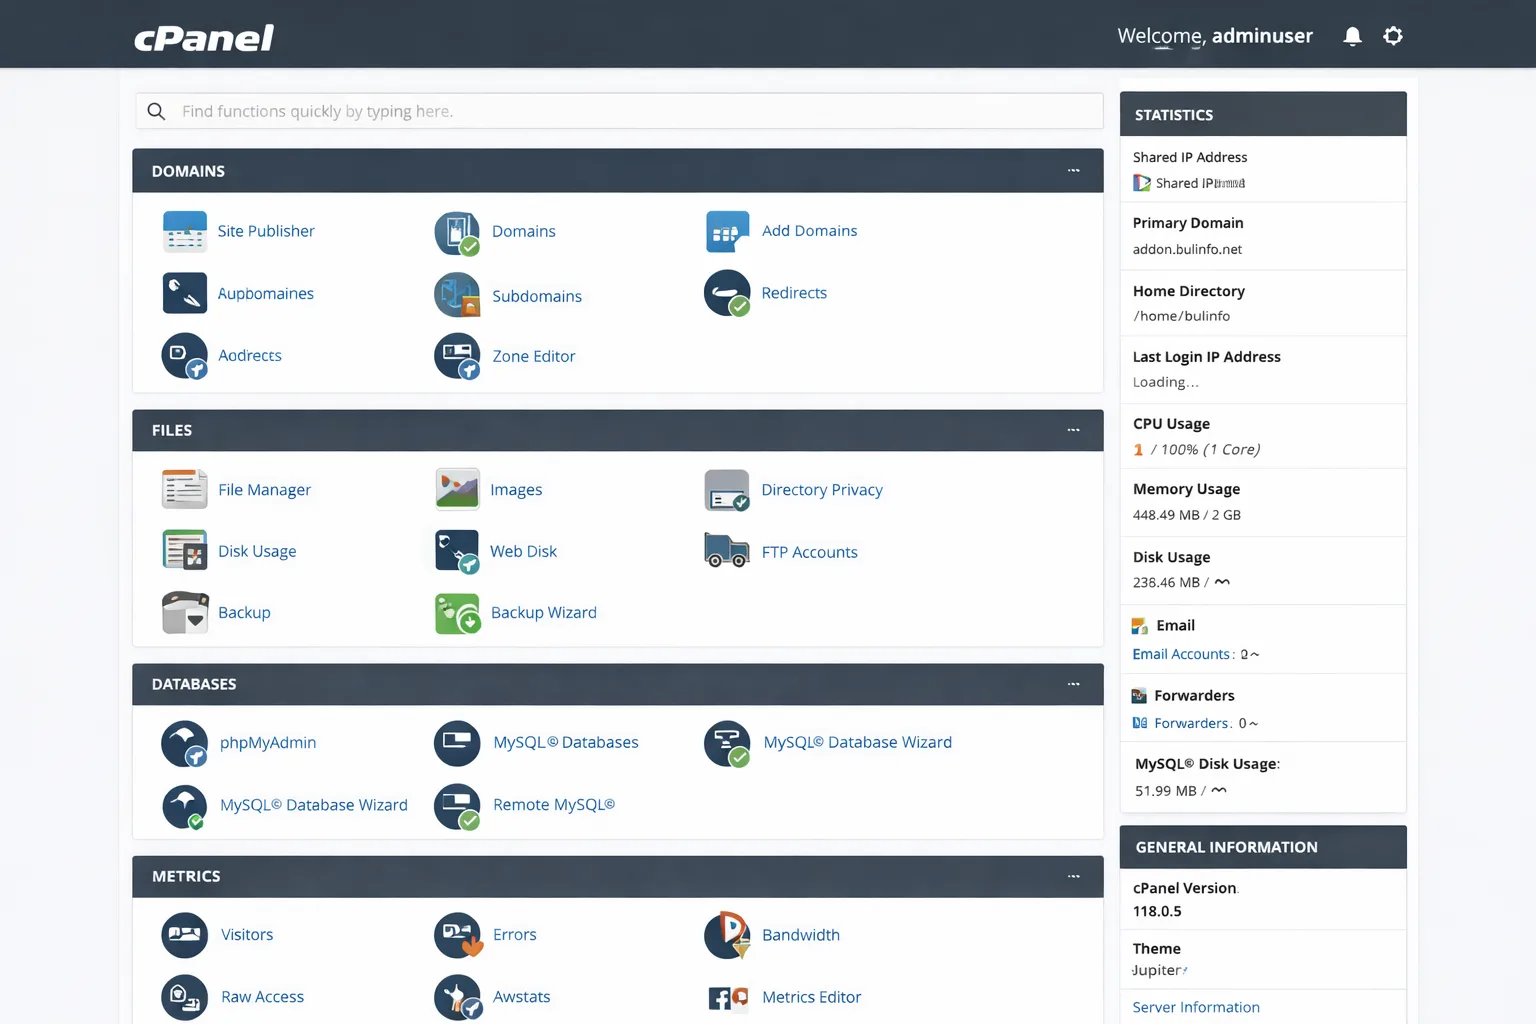Open the Remote MySQL link text
The height and width of the screenshot is (1024, 1536).
553,804
